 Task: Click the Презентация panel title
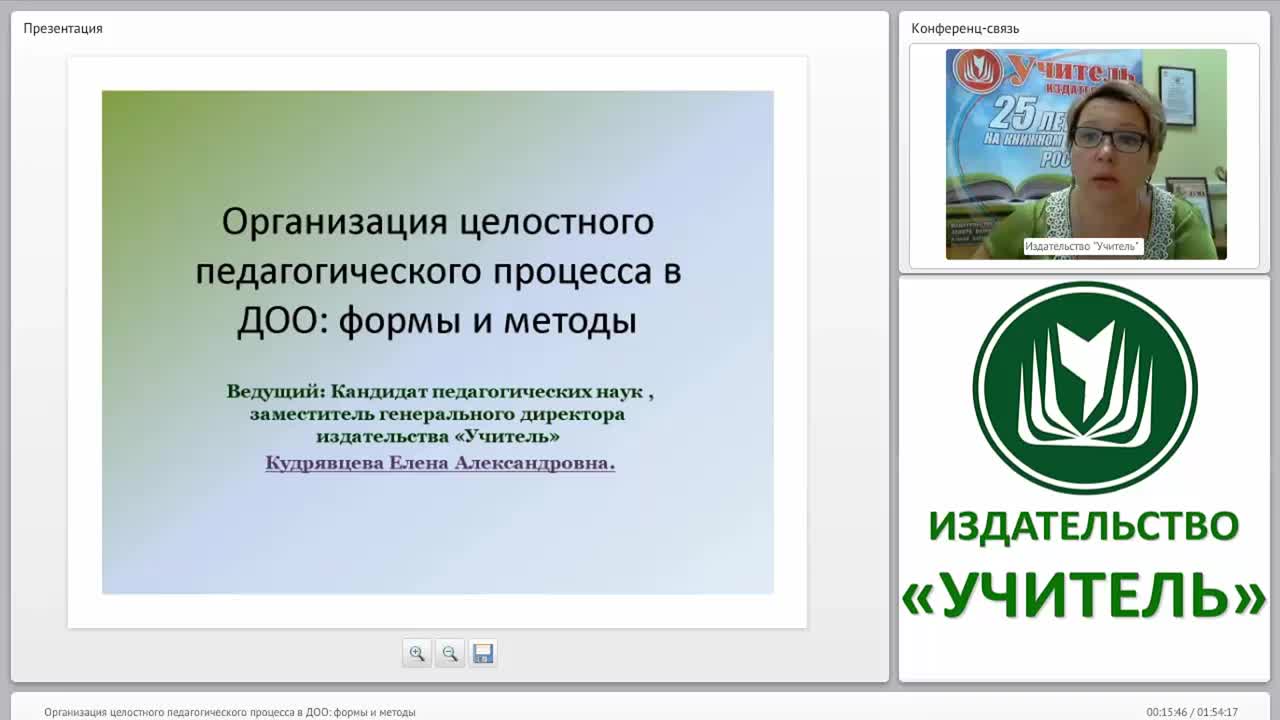[63, 28]
